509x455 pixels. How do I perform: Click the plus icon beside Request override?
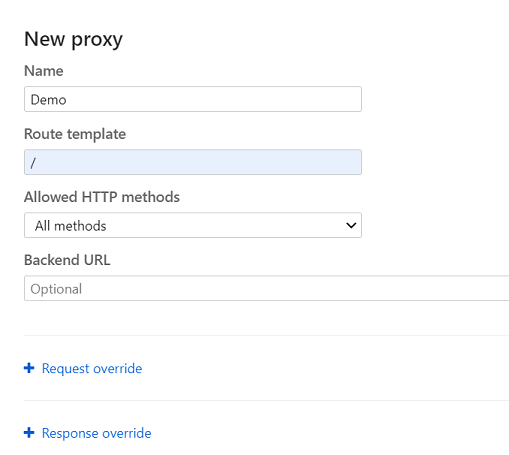coord(29,368)
